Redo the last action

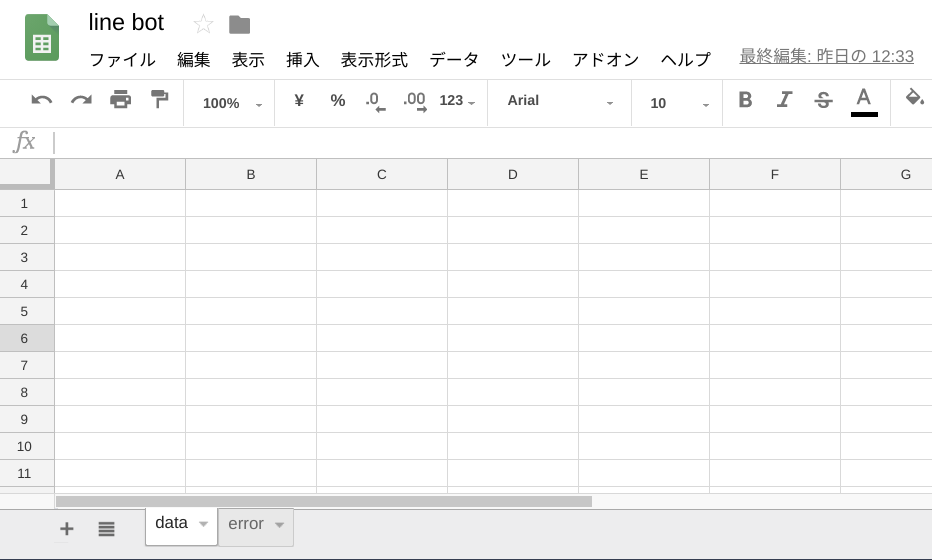pos(81,100)
